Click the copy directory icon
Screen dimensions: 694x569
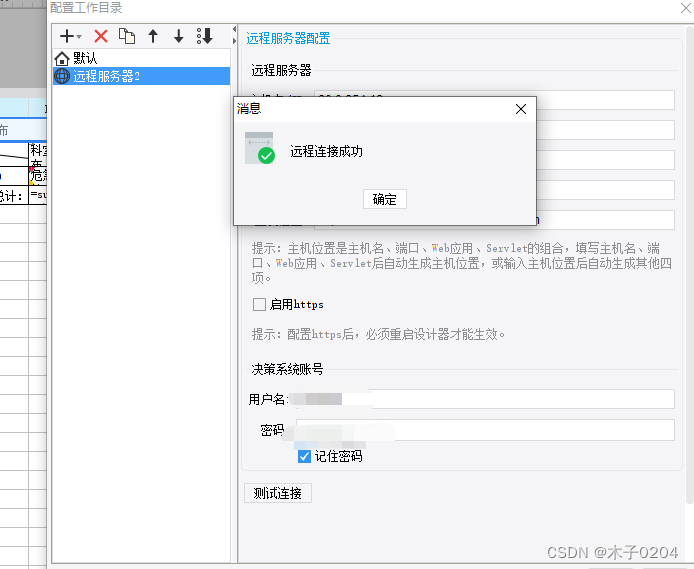(x=127, y=36)
